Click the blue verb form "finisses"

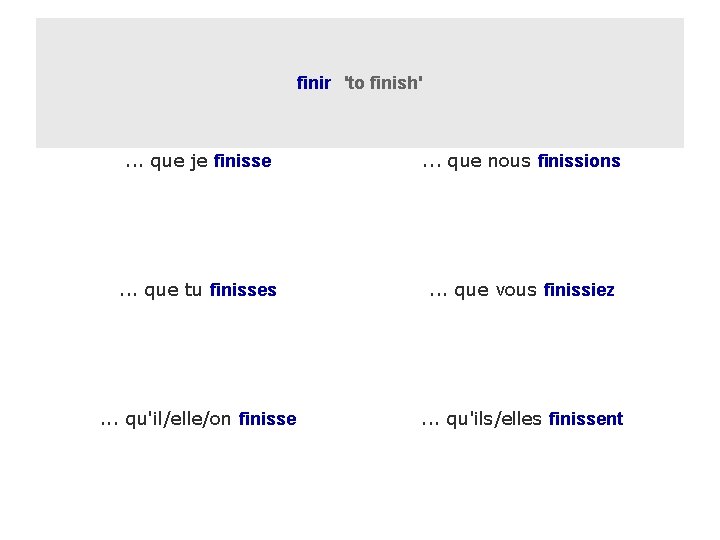click(243, 290)
